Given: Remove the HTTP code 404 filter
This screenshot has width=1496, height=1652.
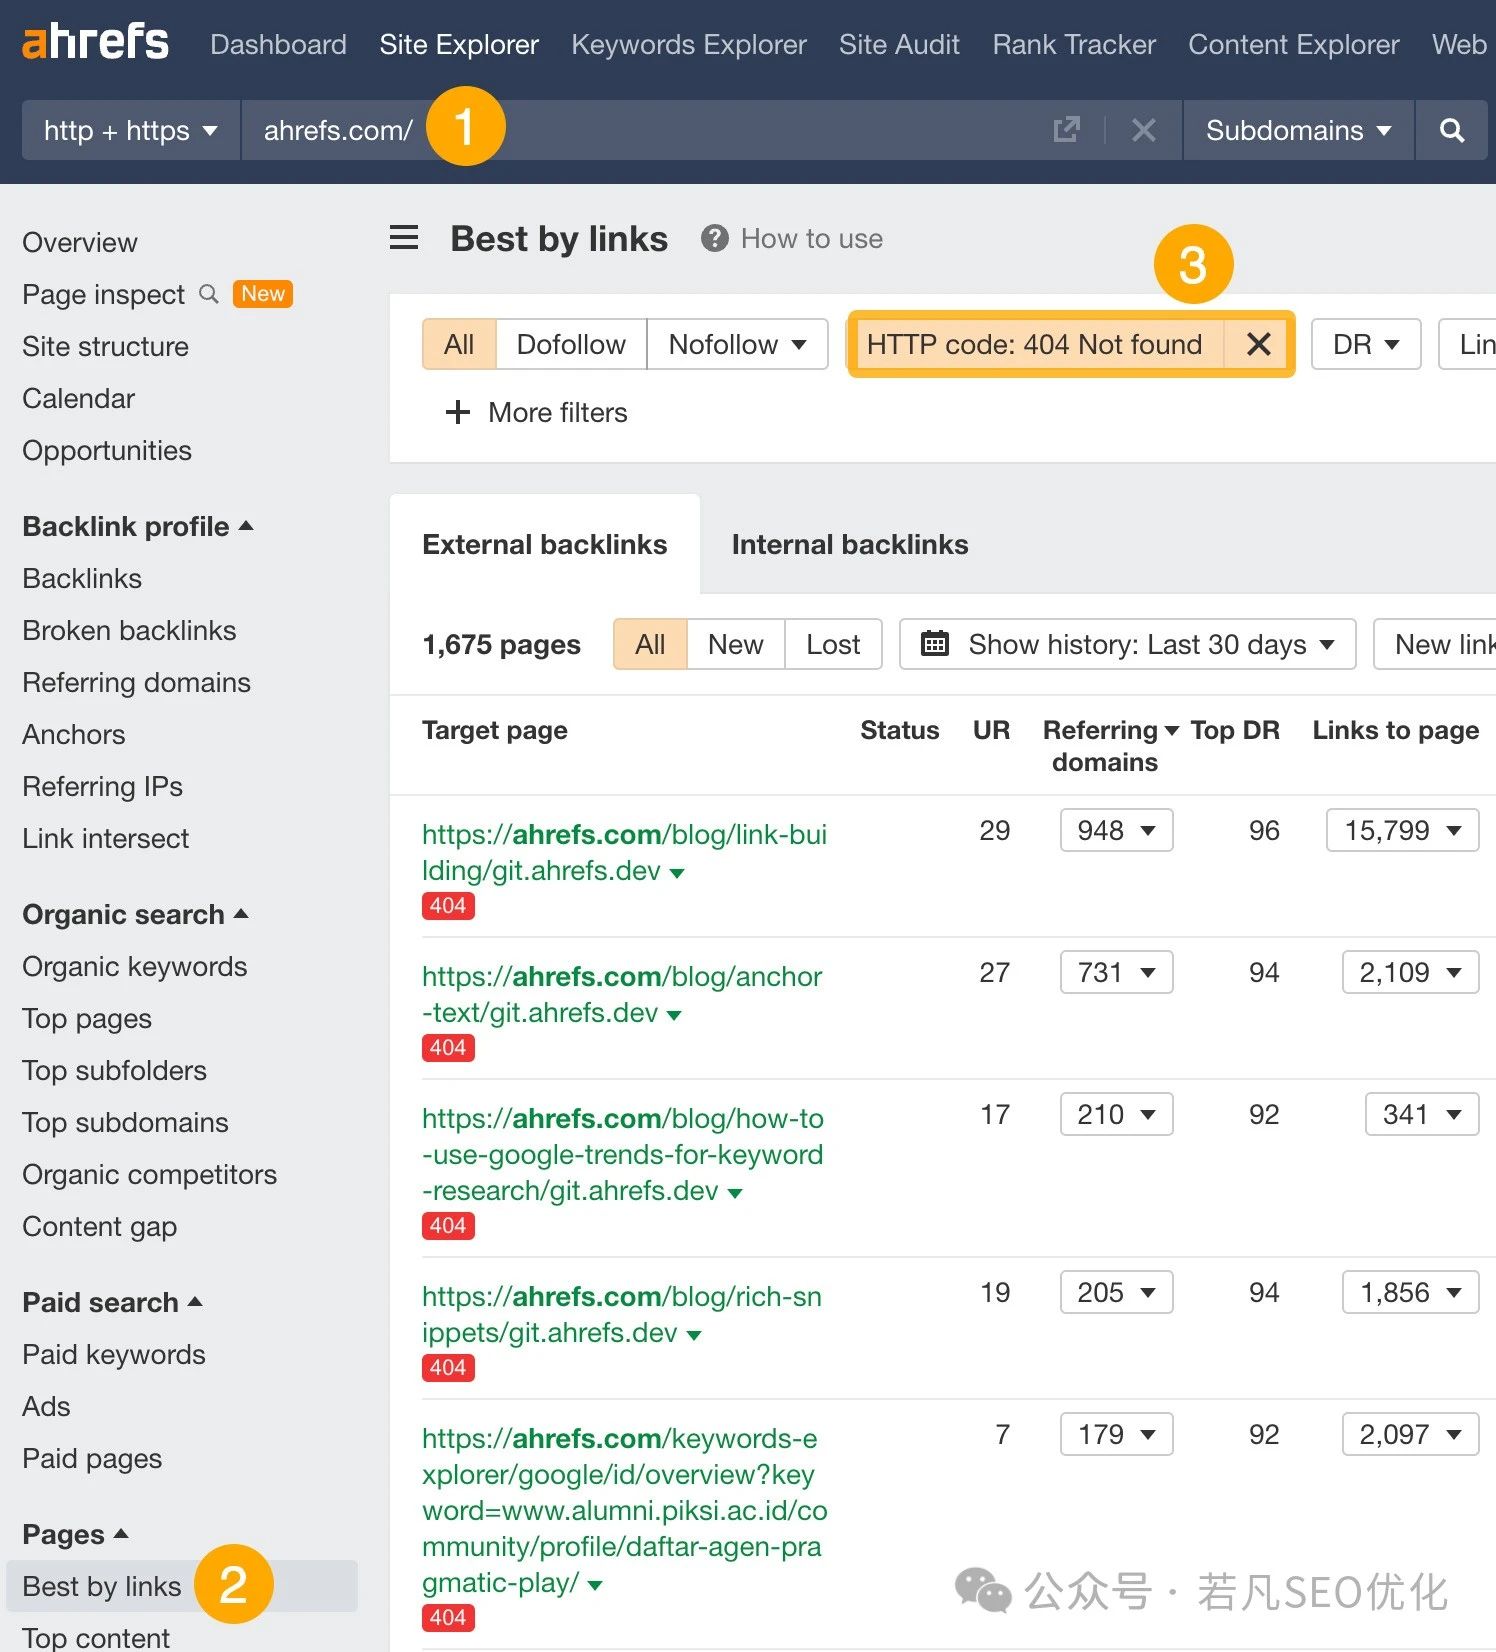Looking at the screenshot, I should coord(1259,344).
